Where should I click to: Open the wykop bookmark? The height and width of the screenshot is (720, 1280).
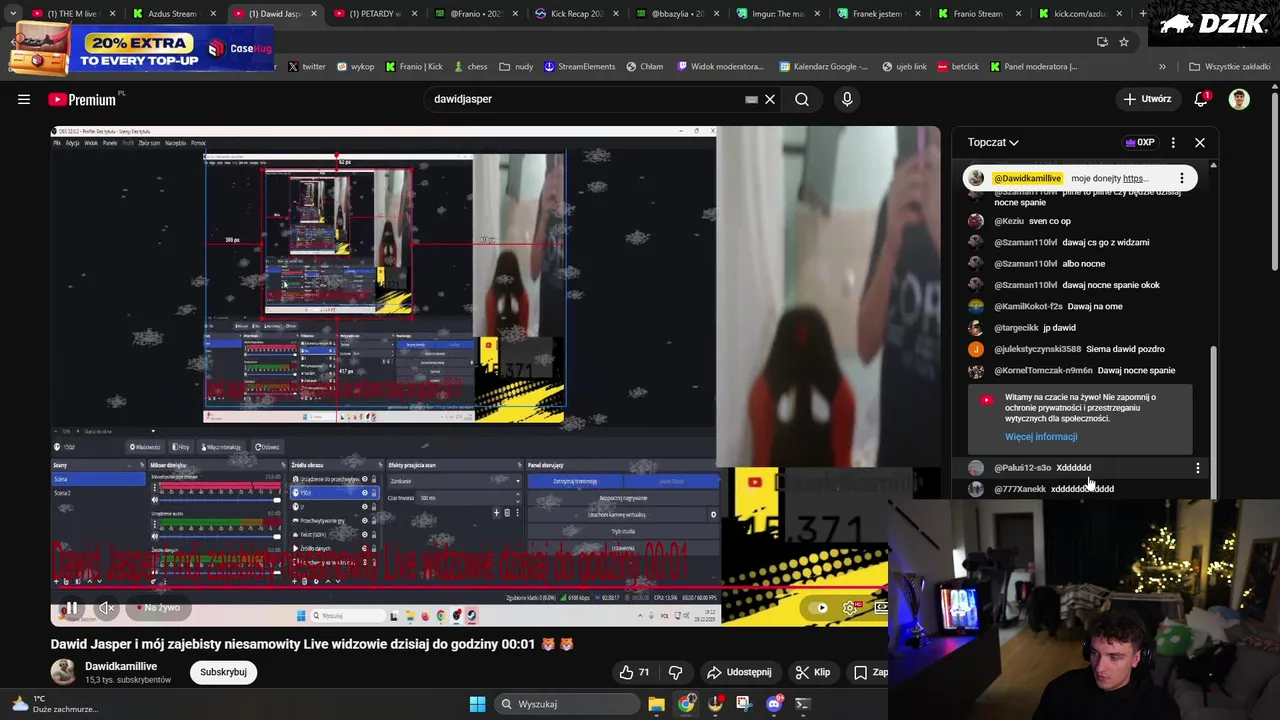[355, 67]
